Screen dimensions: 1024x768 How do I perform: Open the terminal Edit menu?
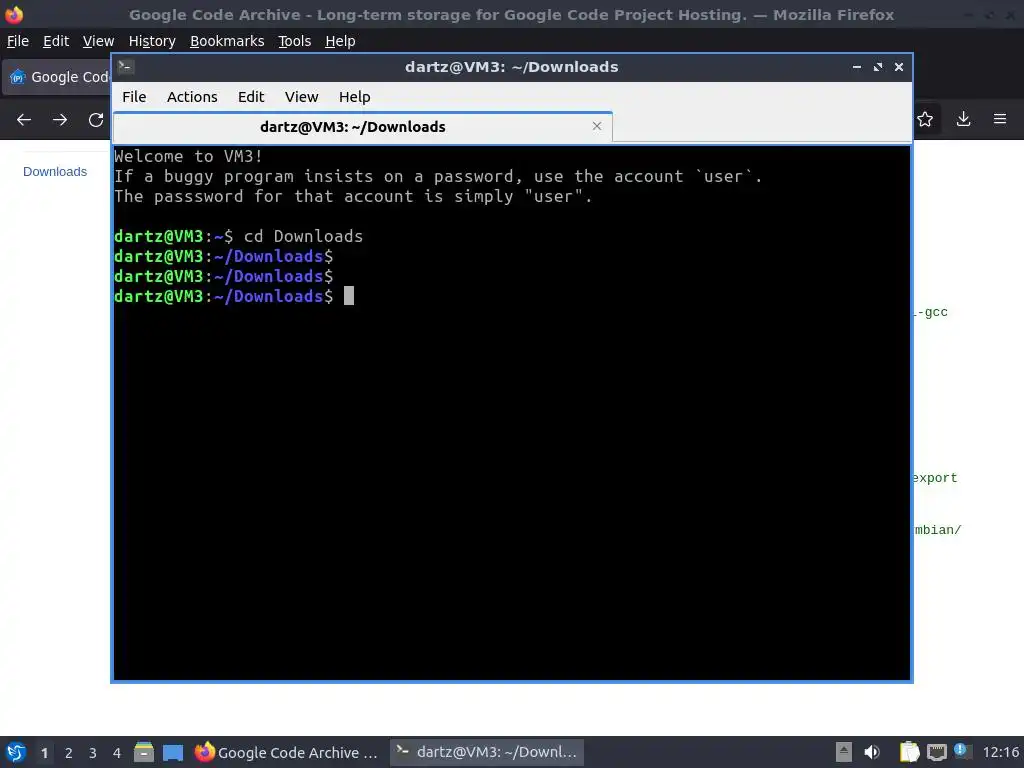pyautogui.click(x=251, y=97)
